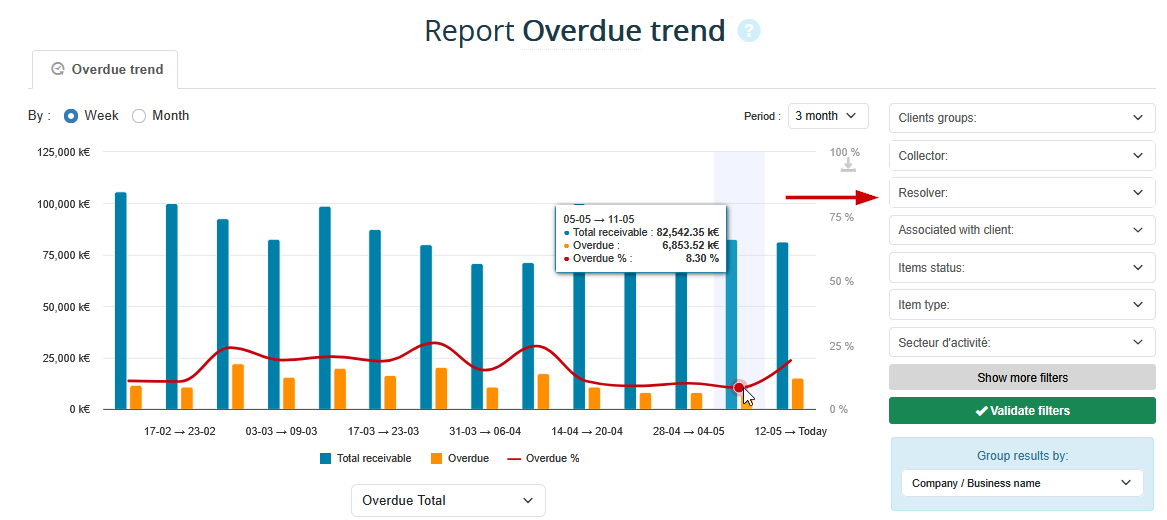Expand Associated with client filter
The width and height of the screenshot is (1167, 520).
tap(1021, 230)
